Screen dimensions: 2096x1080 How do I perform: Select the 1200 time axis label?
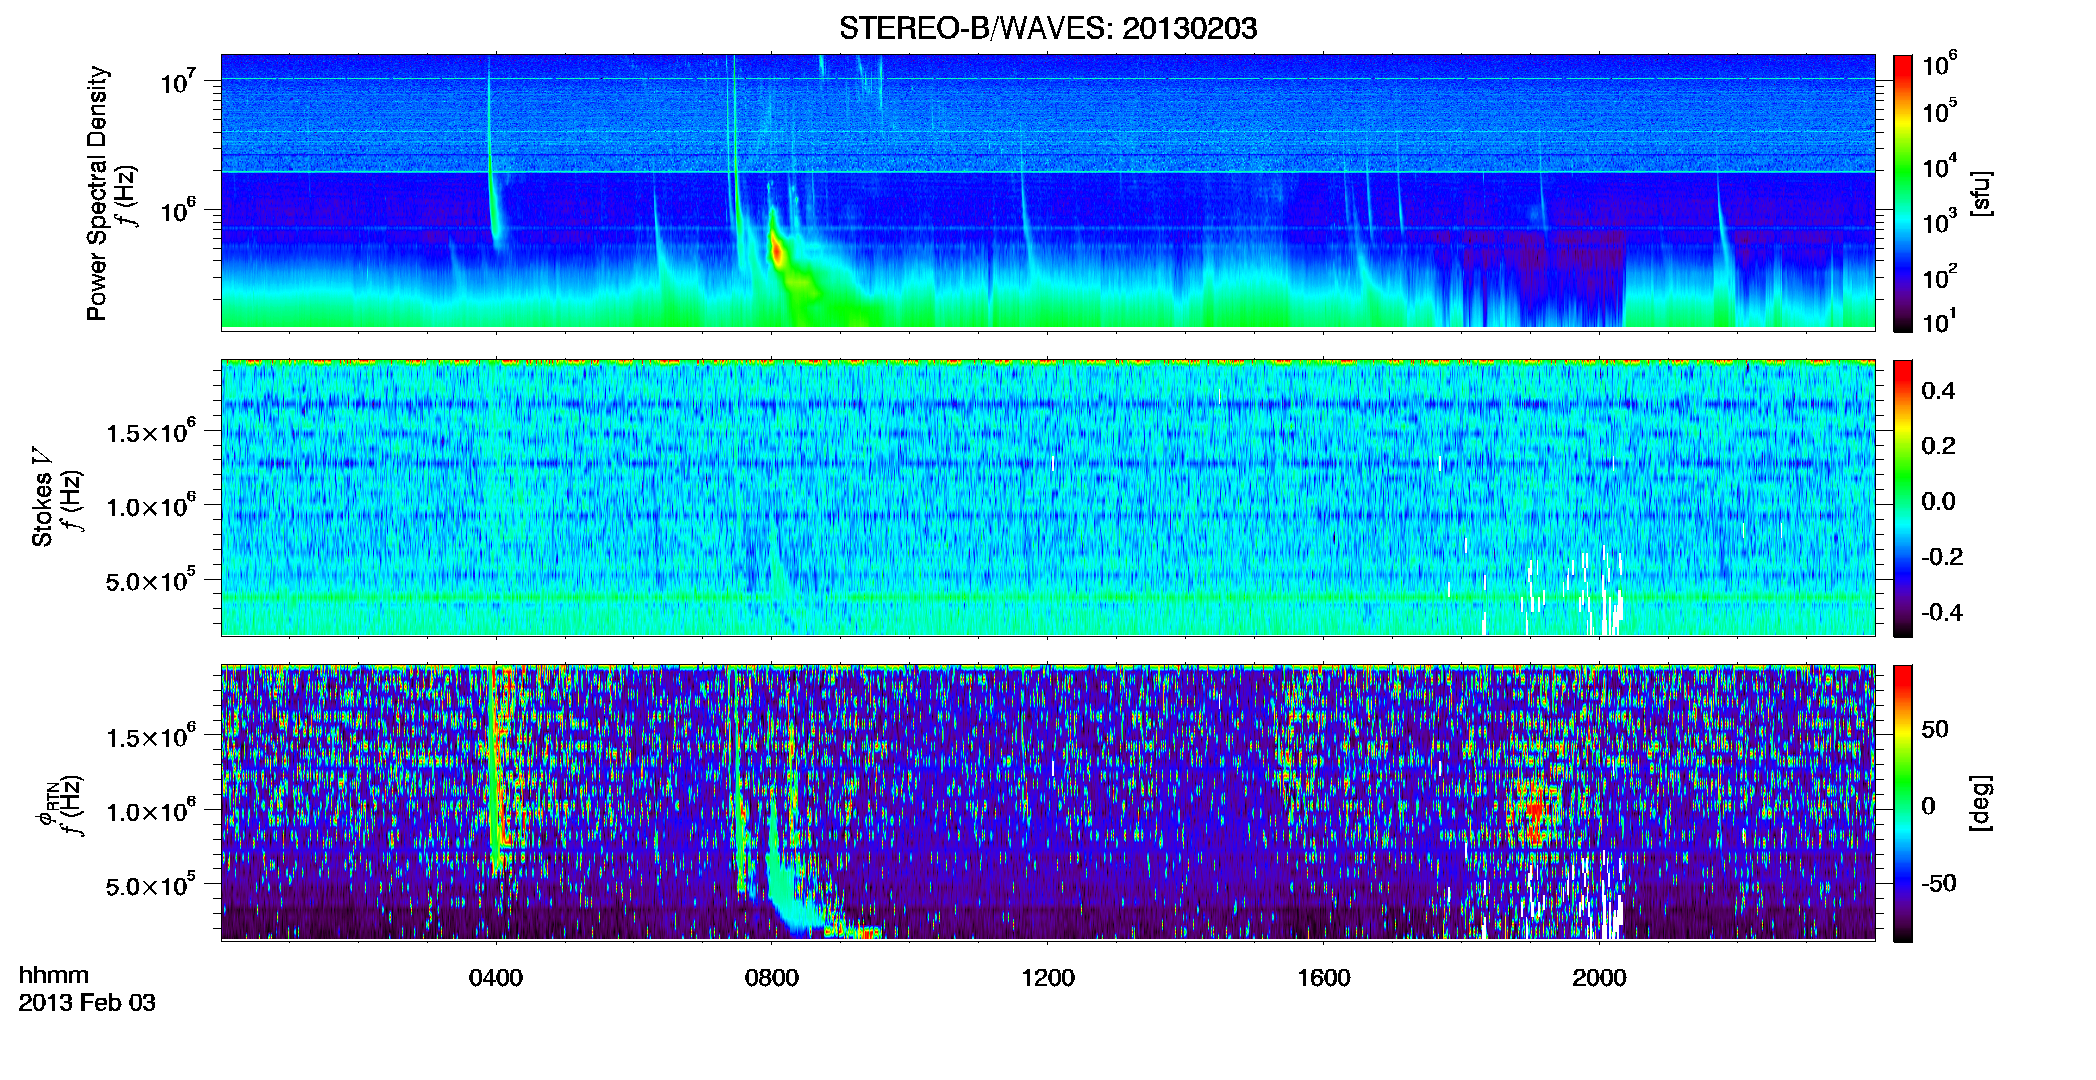click(1048, 978)
